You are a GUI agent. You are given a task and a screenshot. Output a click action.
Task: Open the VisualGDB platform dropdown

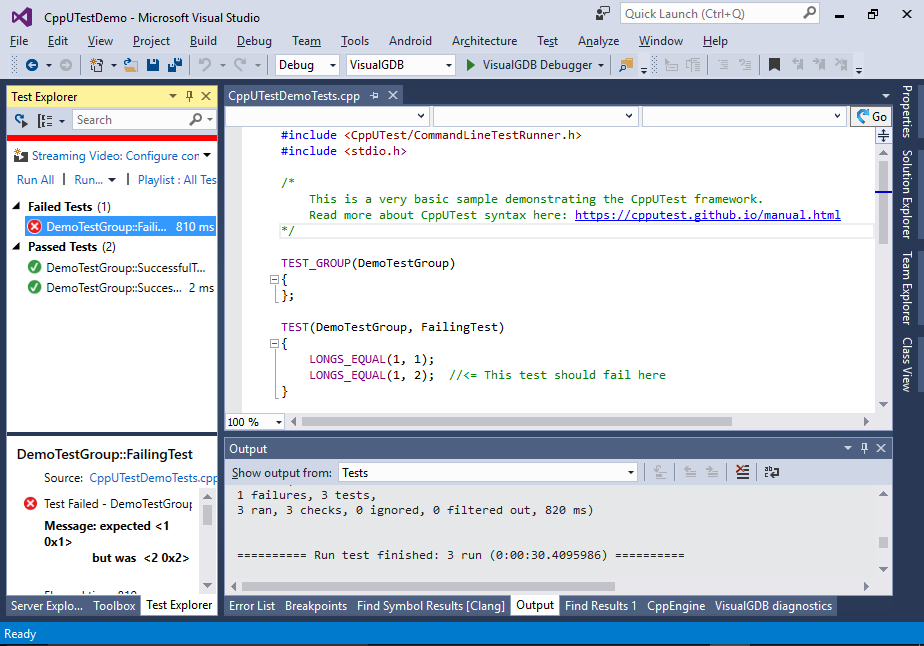coord(449,65)
